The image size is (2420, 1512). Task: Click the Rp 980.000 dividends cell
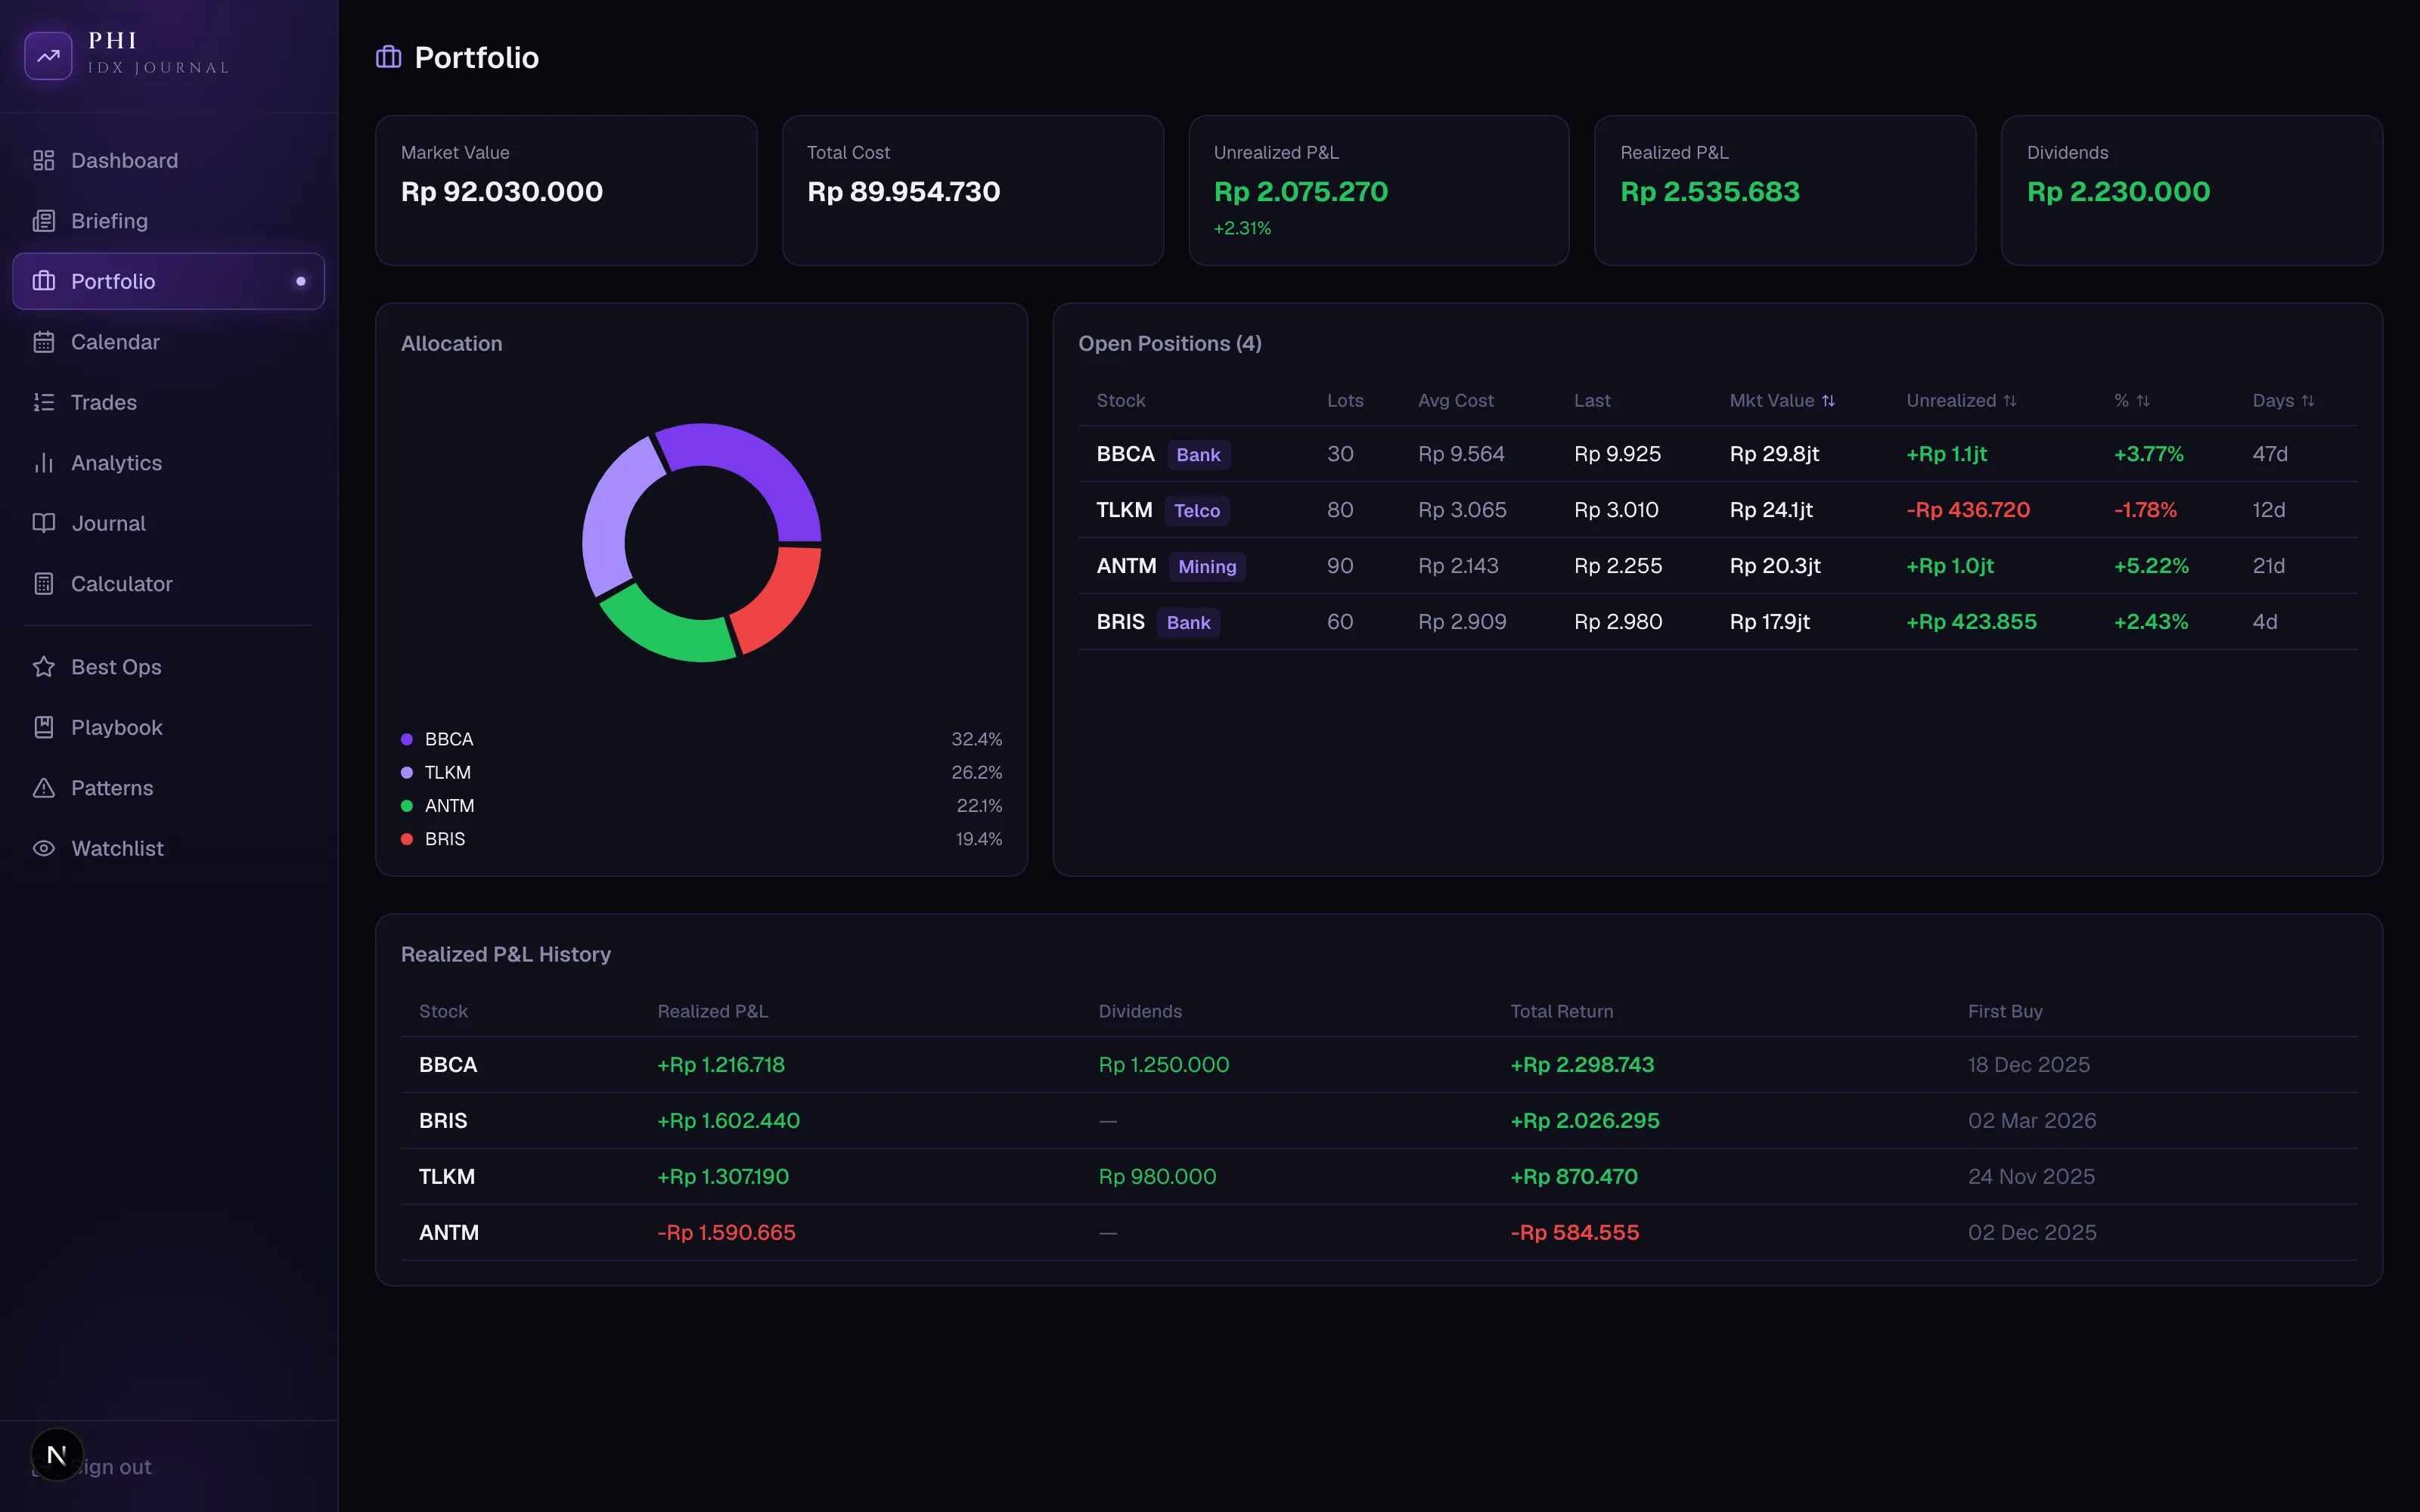point(1157,1177)
